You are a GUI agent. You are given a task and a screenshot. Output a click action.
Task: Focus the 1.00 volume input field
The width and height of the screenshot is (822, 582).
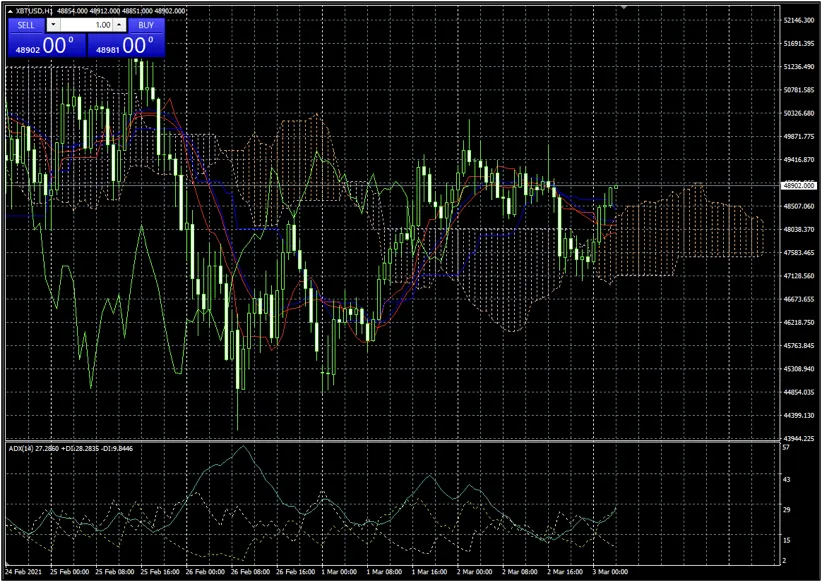pos(86,25)
